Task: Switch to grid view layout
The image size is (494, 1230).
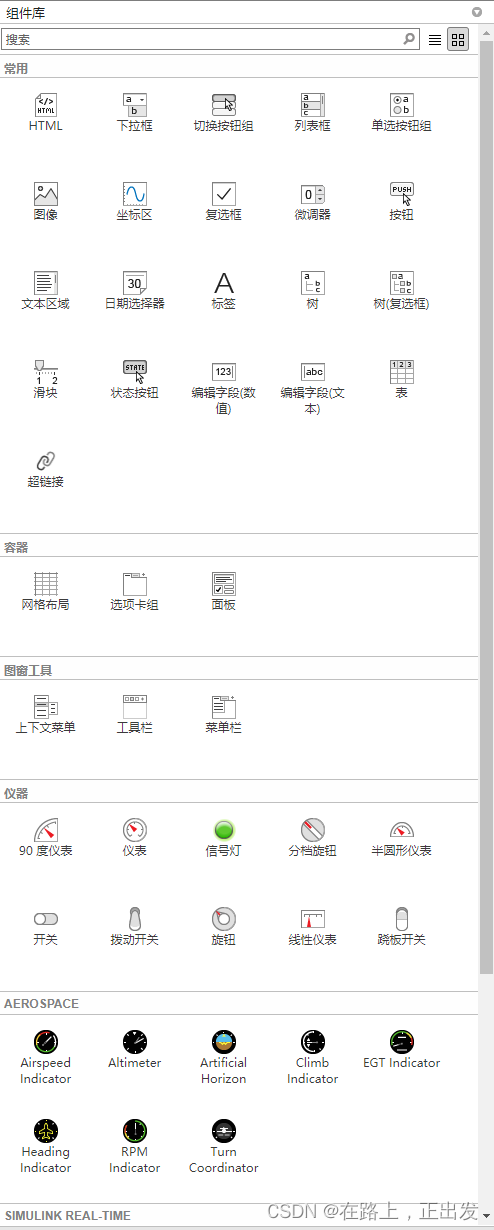Action: [x=458, y=40]
